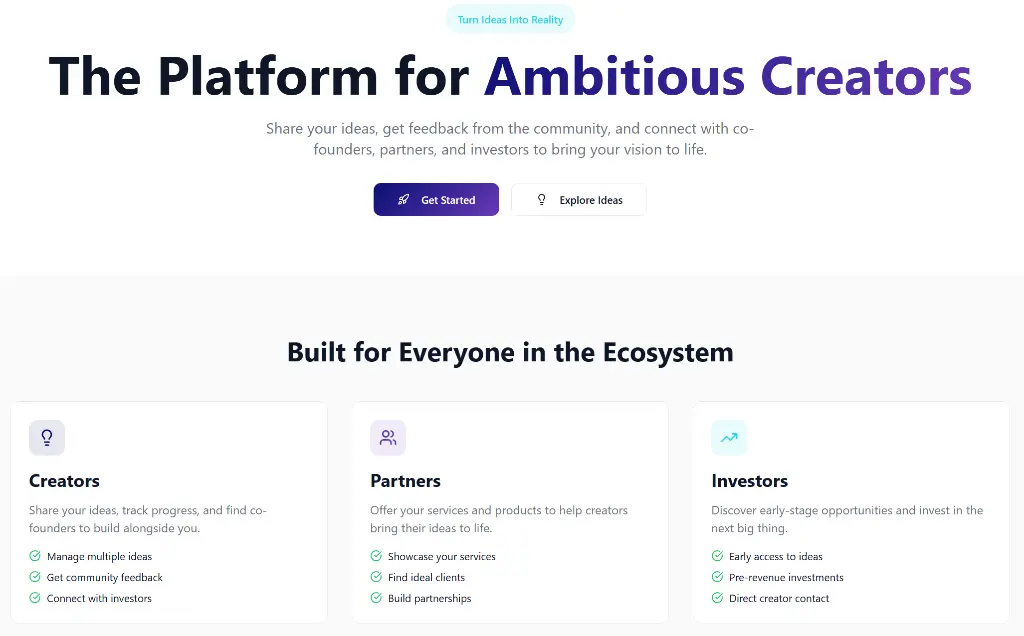The width and height of the screenshot is (1024, 636).
Task: Click the Get Started button
Action: (x=436, y=200)
